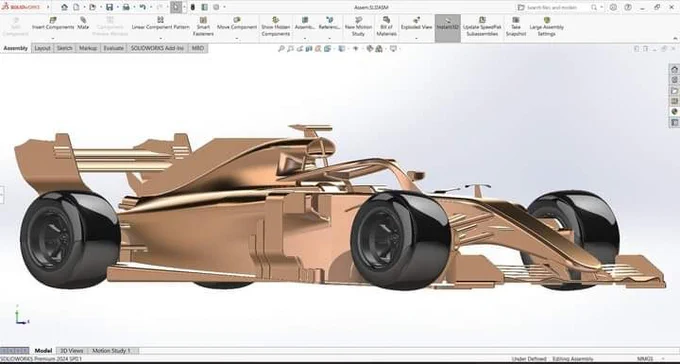Expand Move Component dropdown arrow

[237, 39]
